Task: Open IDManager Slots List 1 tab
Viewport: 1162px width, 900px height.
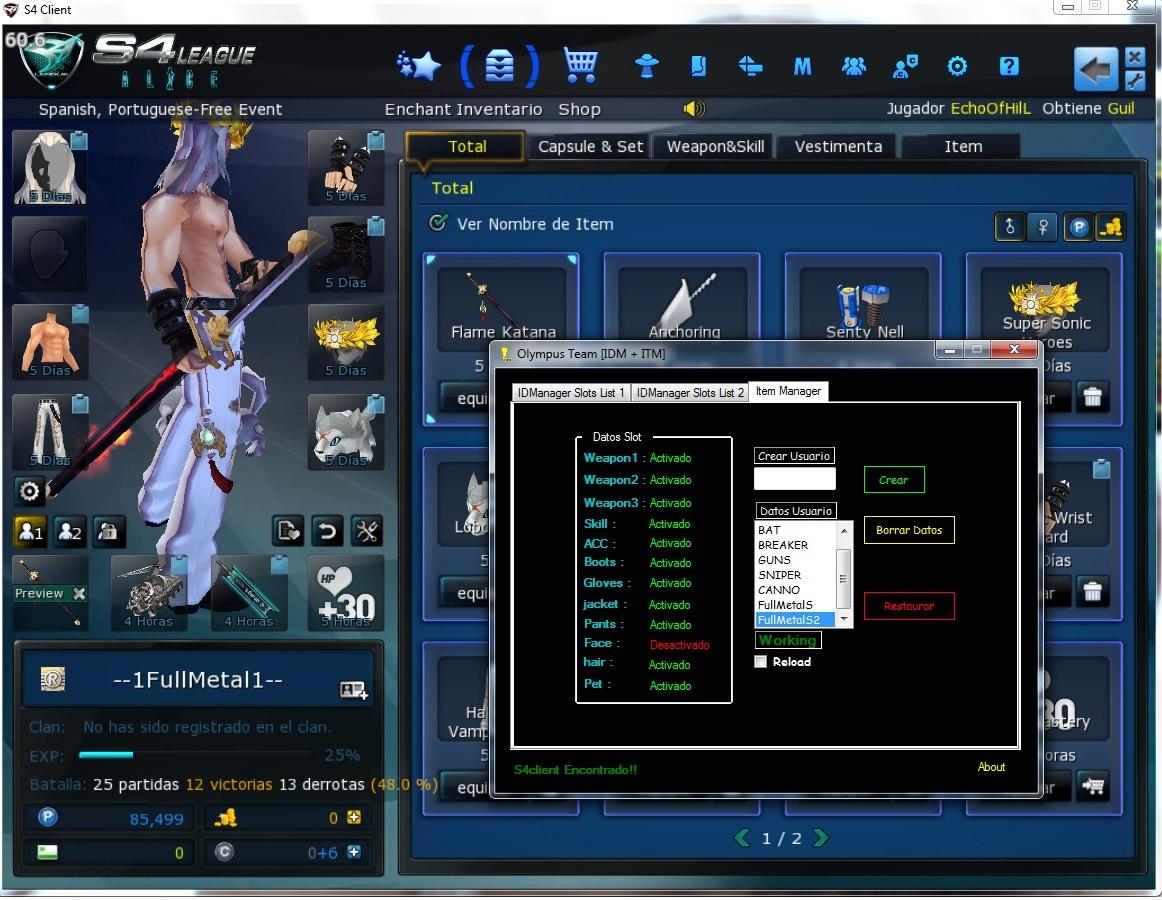Action: [x=571, y=393]
